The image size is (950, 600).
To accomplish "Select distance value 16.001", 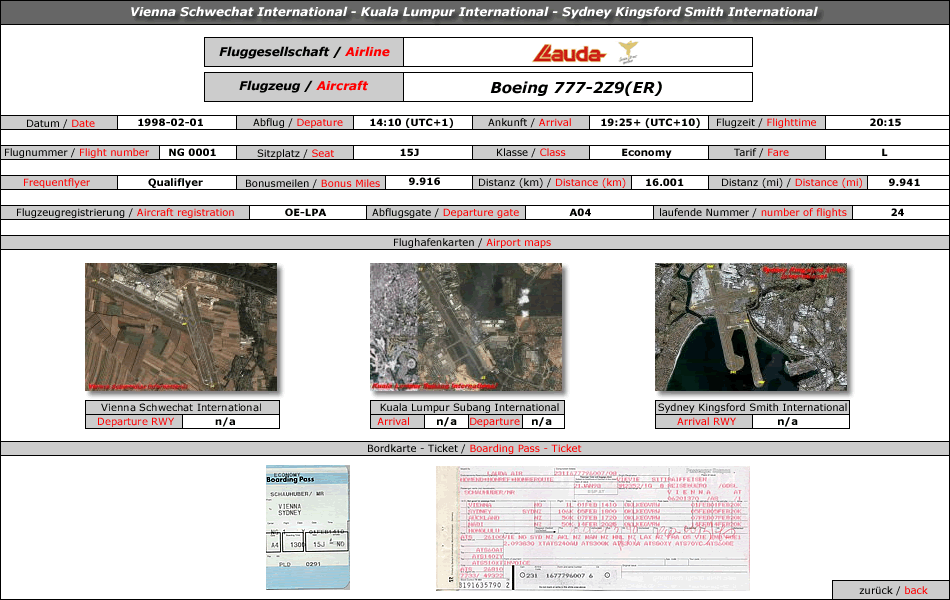I will (x=664, y=182).
